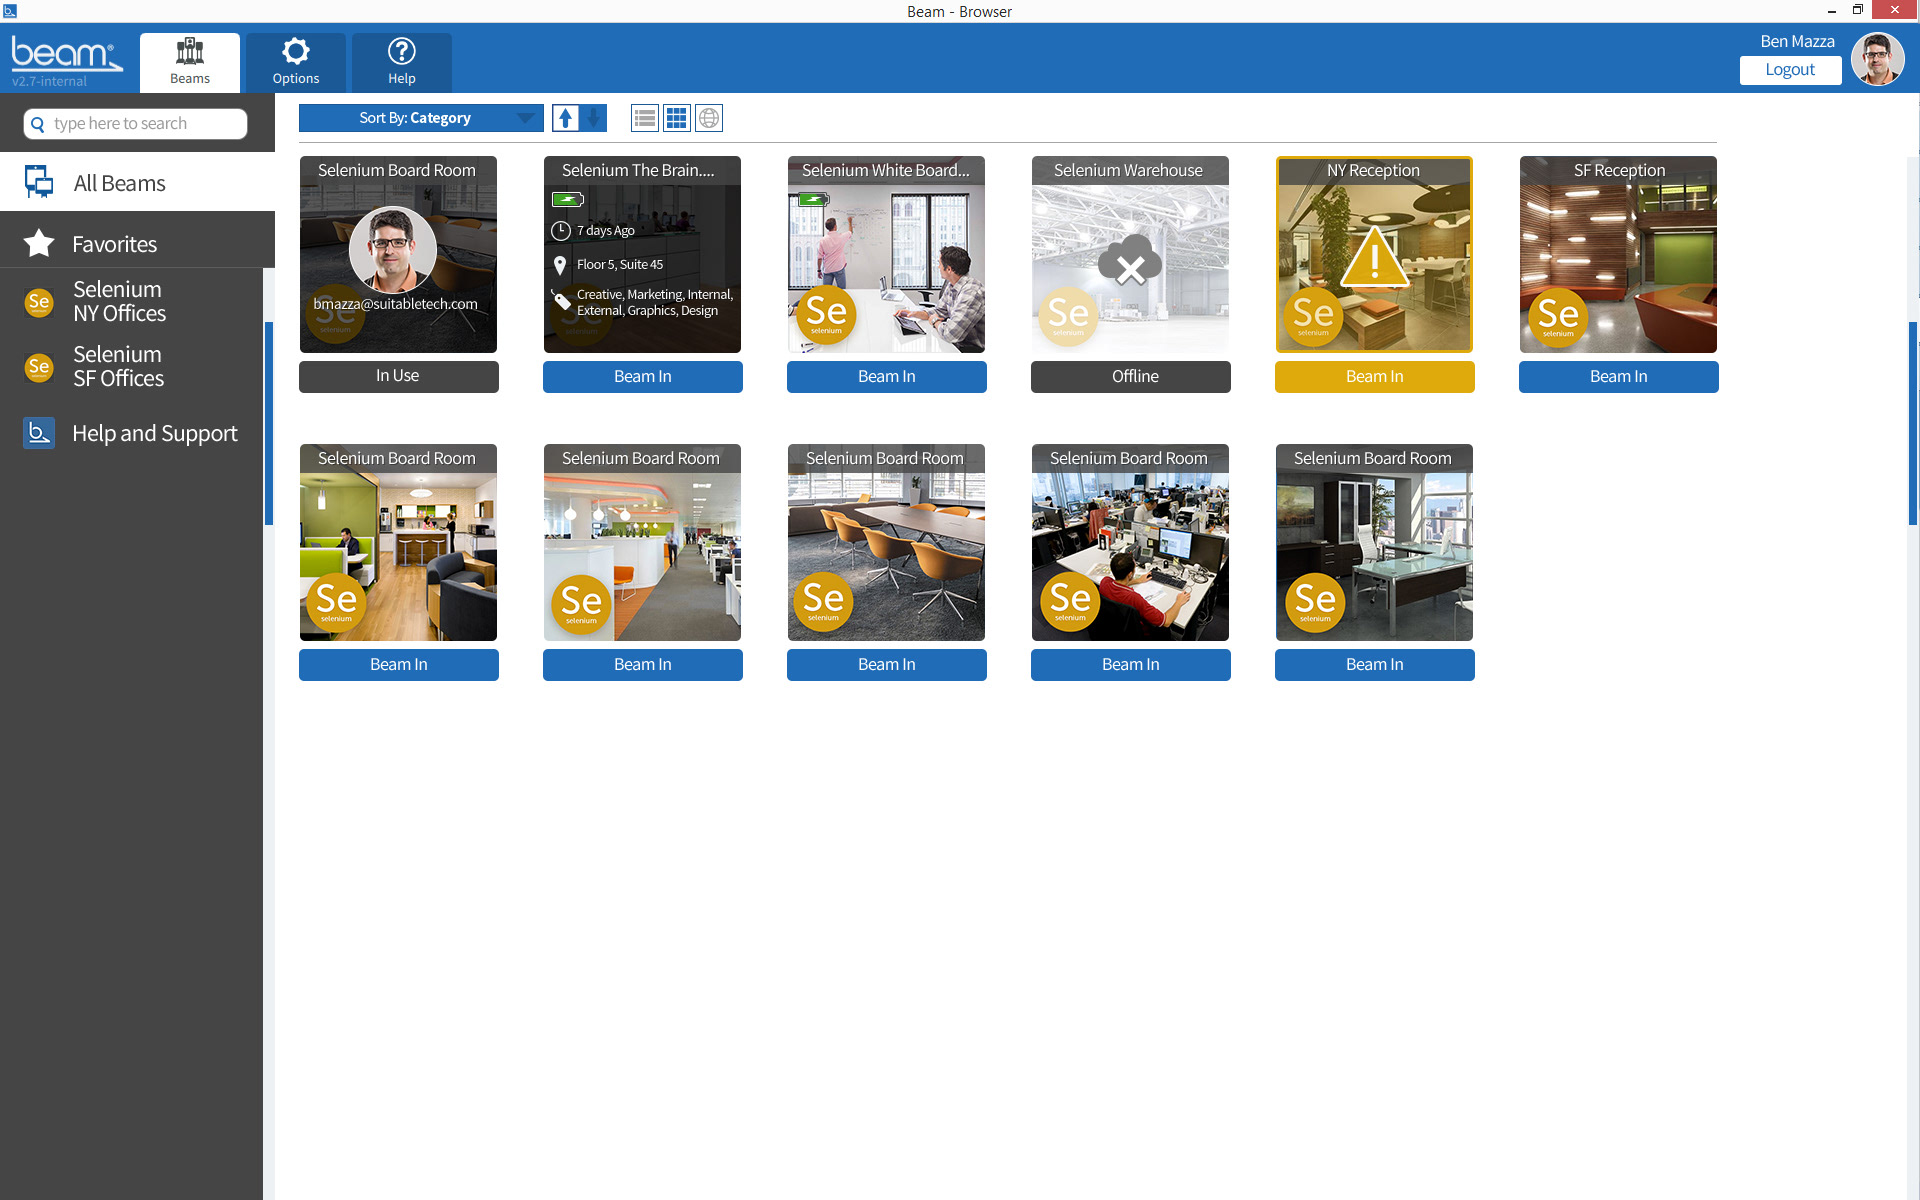This screenshot has width=1920, height=1200.
Task: Click Se badge on Selenium White Board card
Action: pos(826,315)
